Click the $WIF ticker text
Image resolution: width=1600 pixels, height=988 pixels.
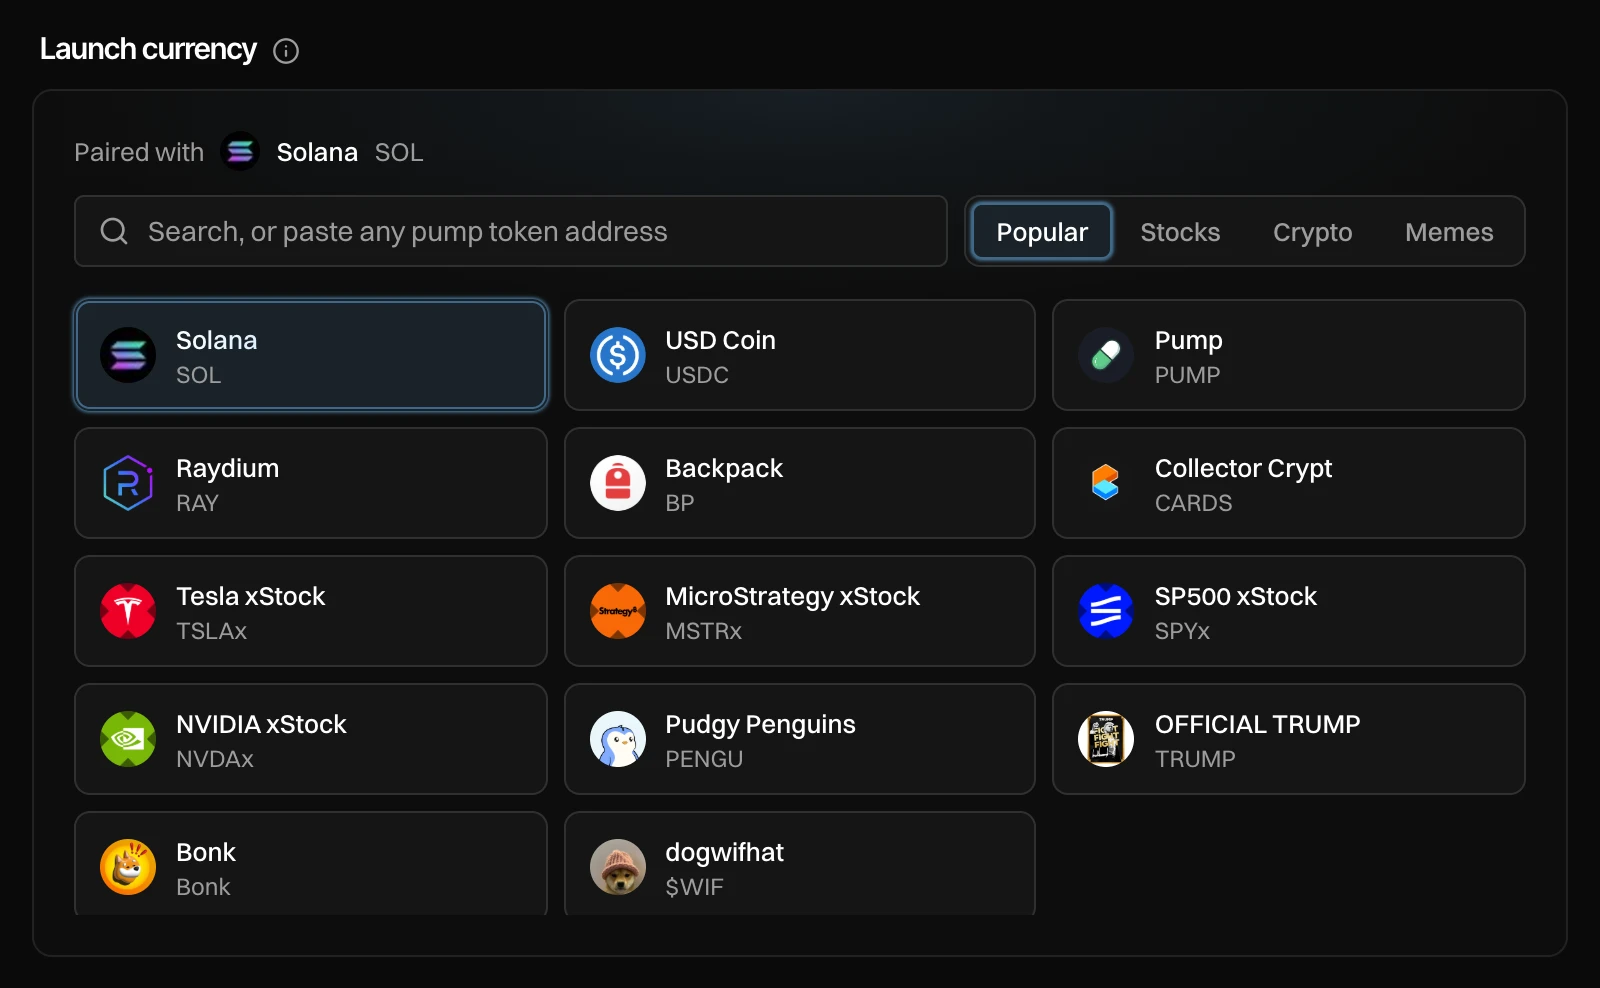pos(694,887)
